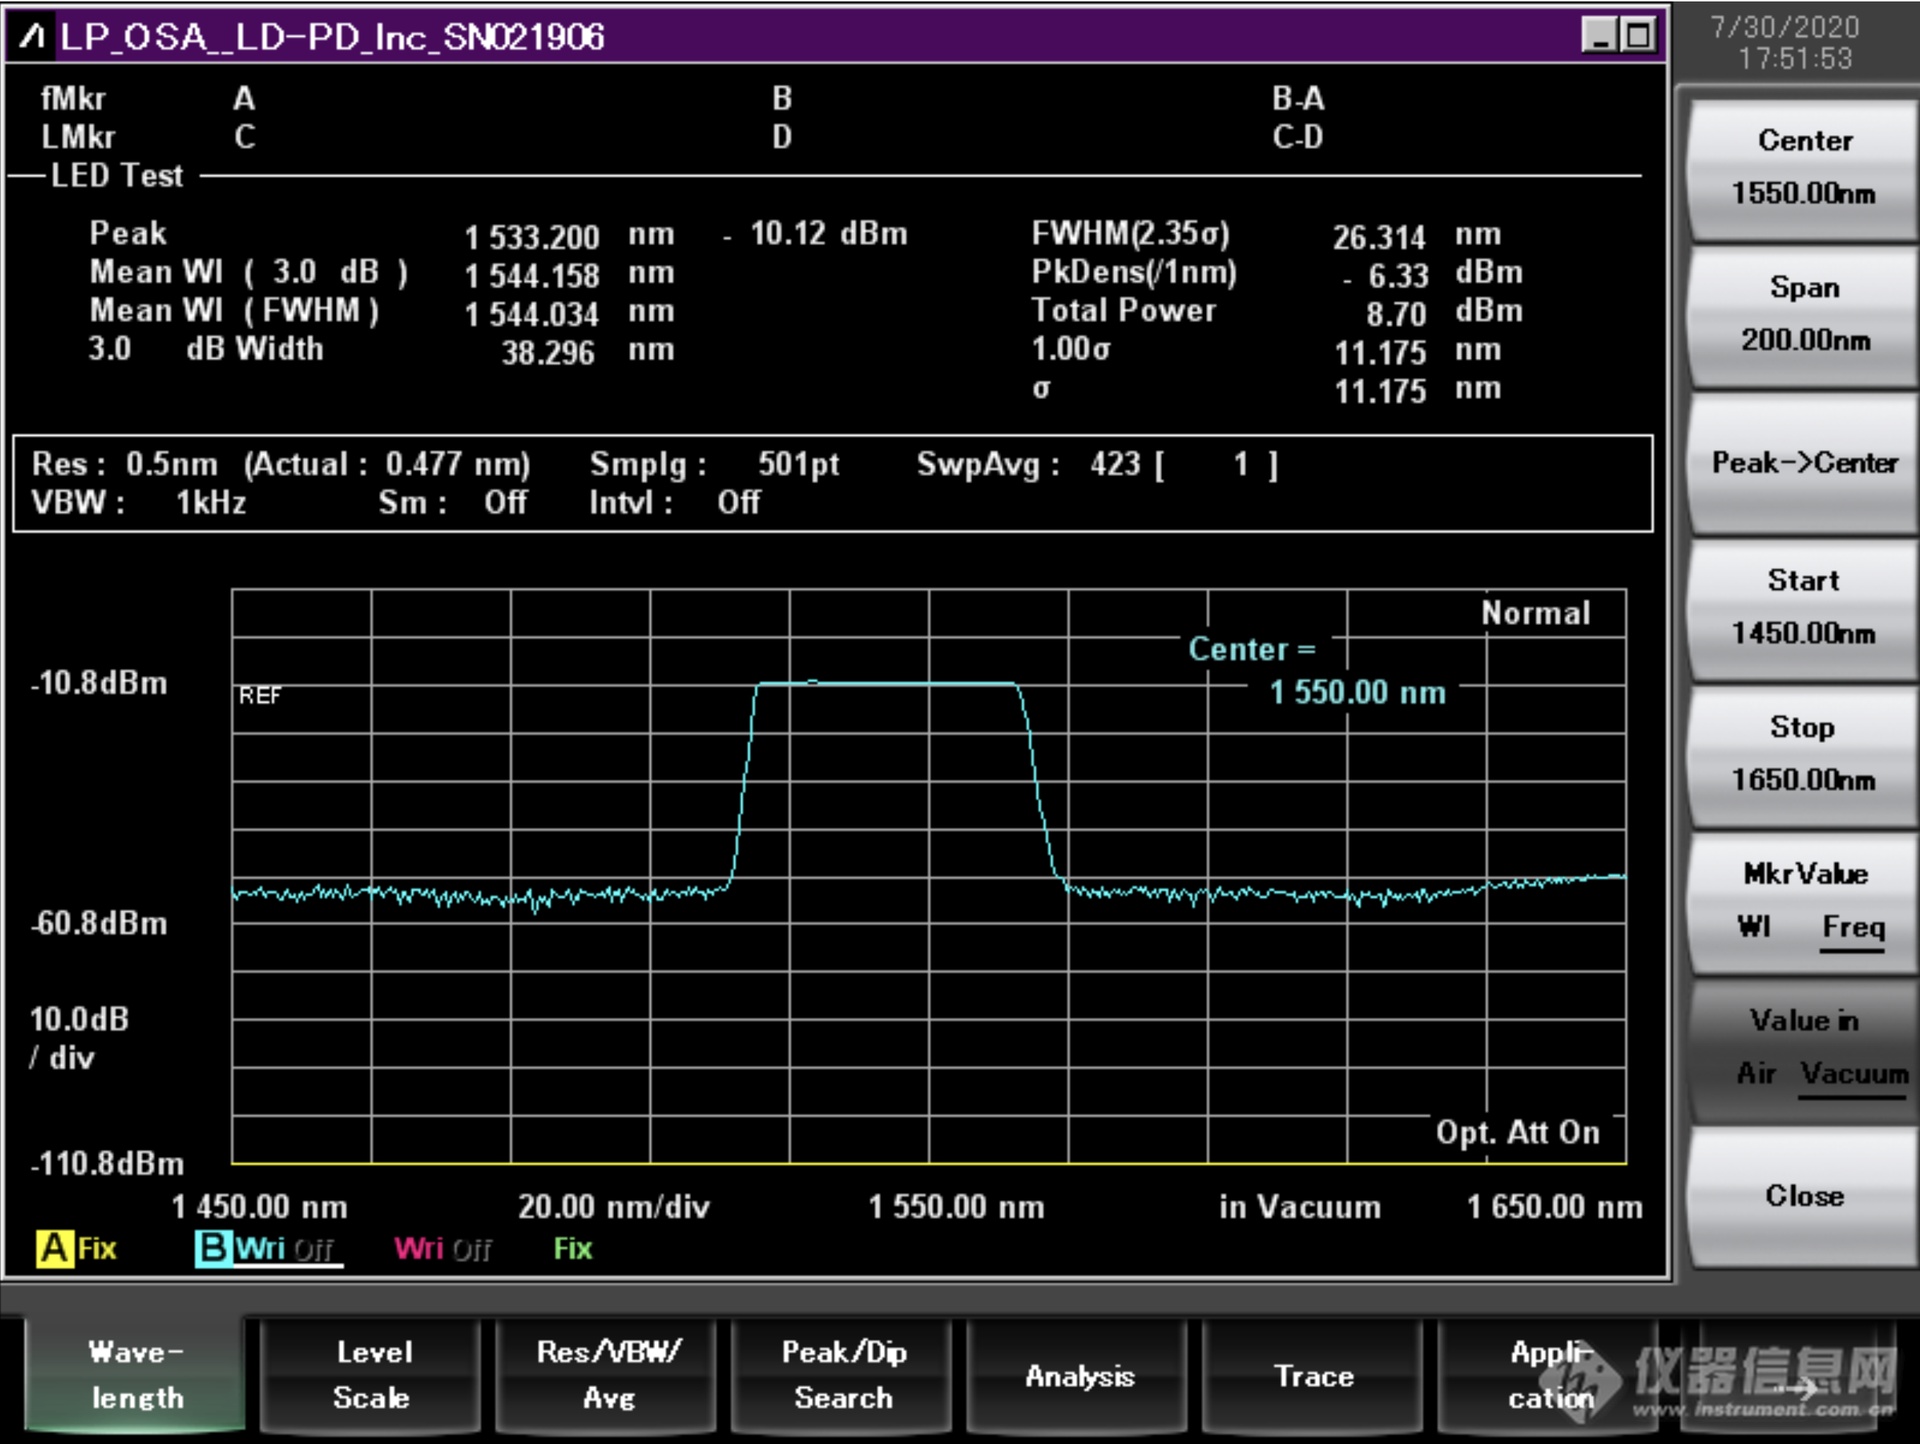Image resolution: width=1920 pixels, height=1444 pixels.
Task: Open the Analysis menu
Action: click(1078, 1375)
